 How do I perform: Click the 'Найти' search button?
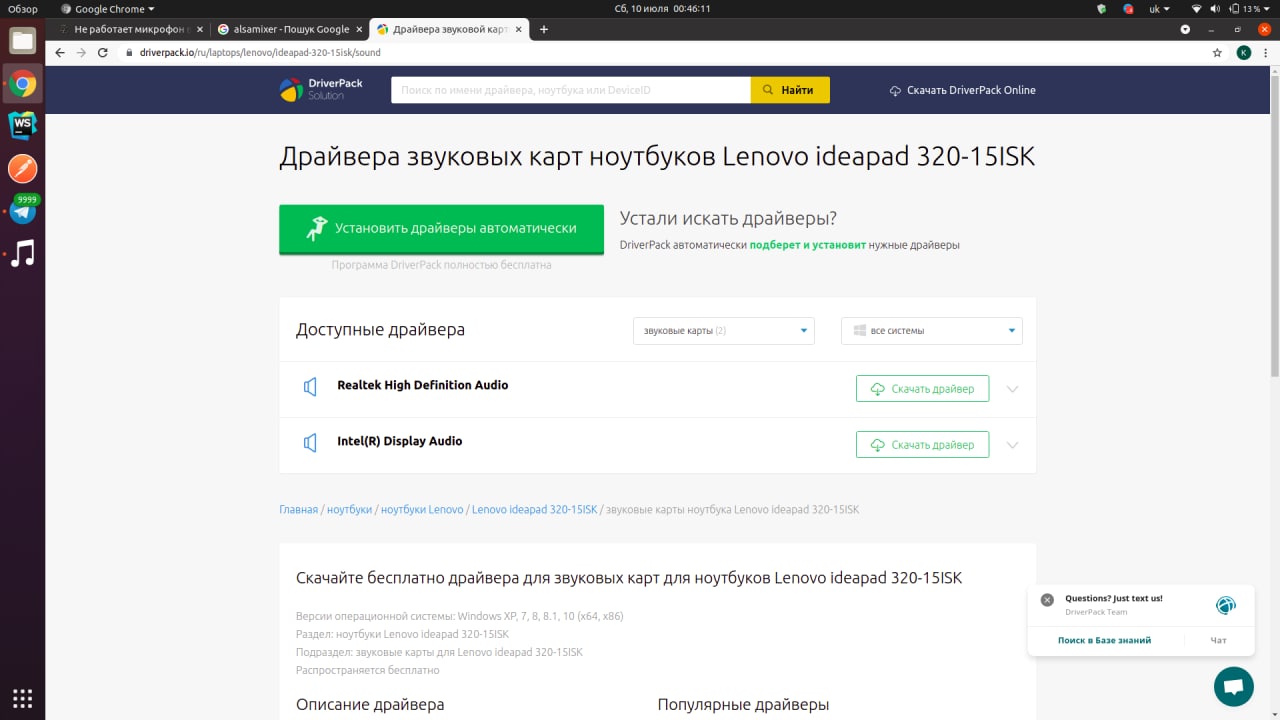click(x=790, y=90)
